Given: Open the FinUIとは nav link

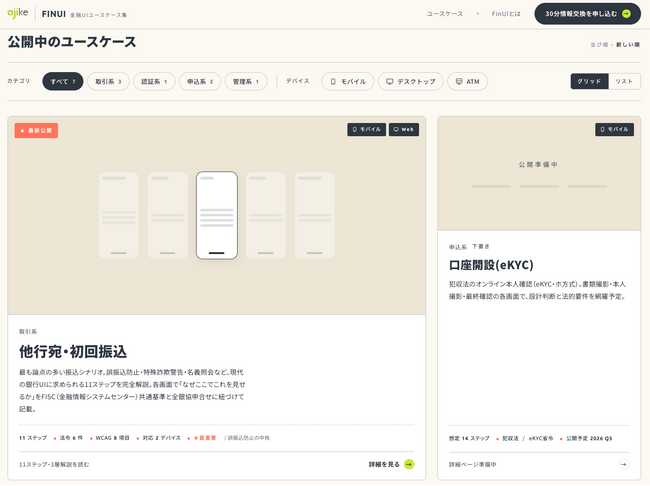Looking at the screenshot, I should [506, 14].
